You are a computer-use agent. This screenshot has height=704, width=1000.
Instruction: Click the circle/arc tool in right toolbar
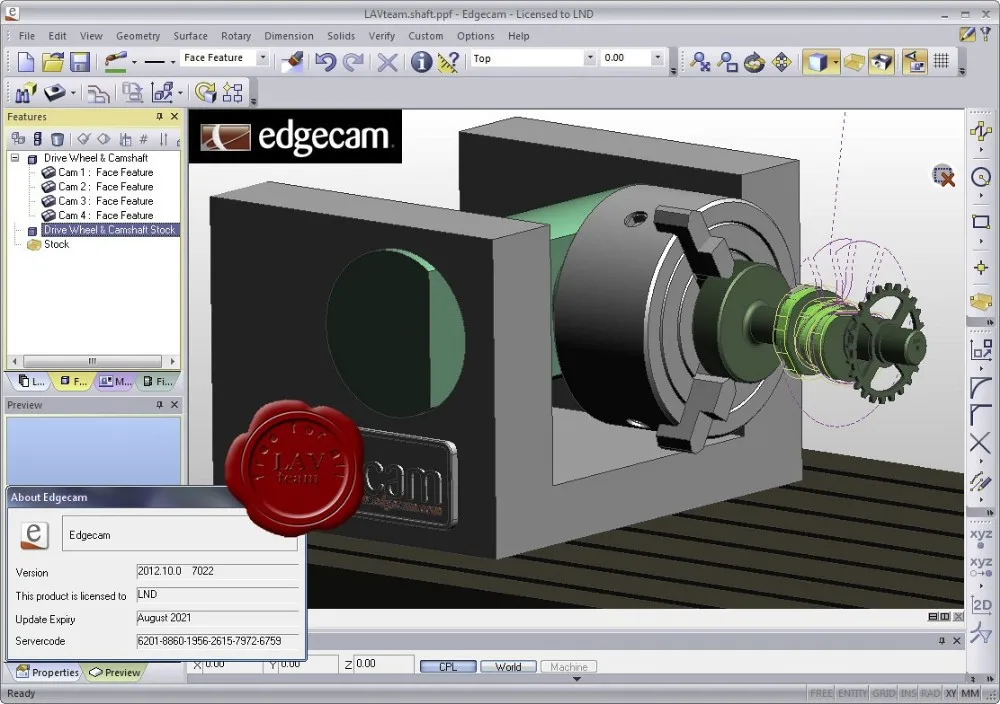[x=981, y=177]
